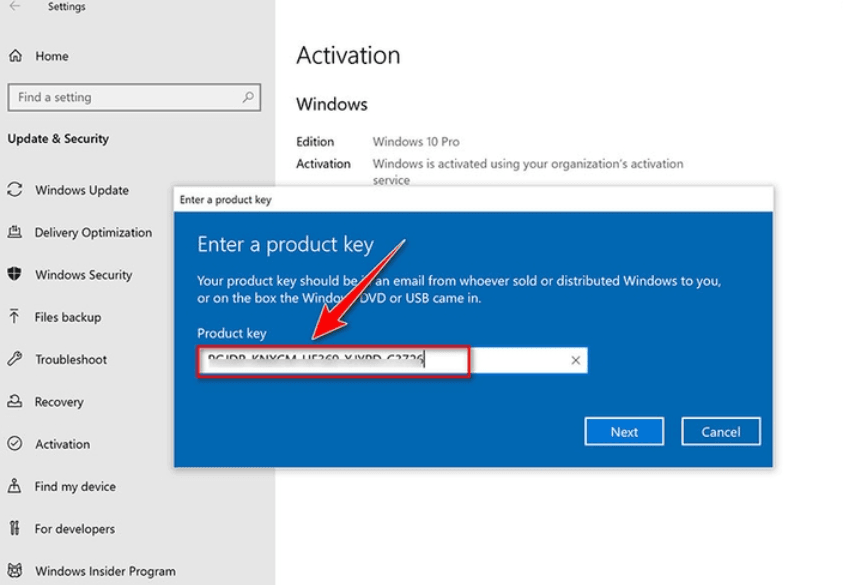Open the Home icon in sidebar
This screenshot has width=843, height=585.
(16, 55)
